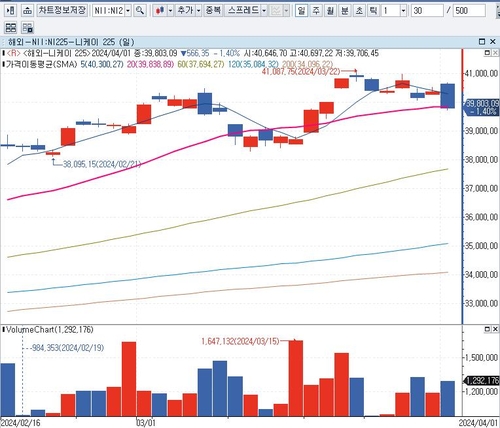Click the 03/01 date axis label
The image size is (500, 428).
pos(146,423)
